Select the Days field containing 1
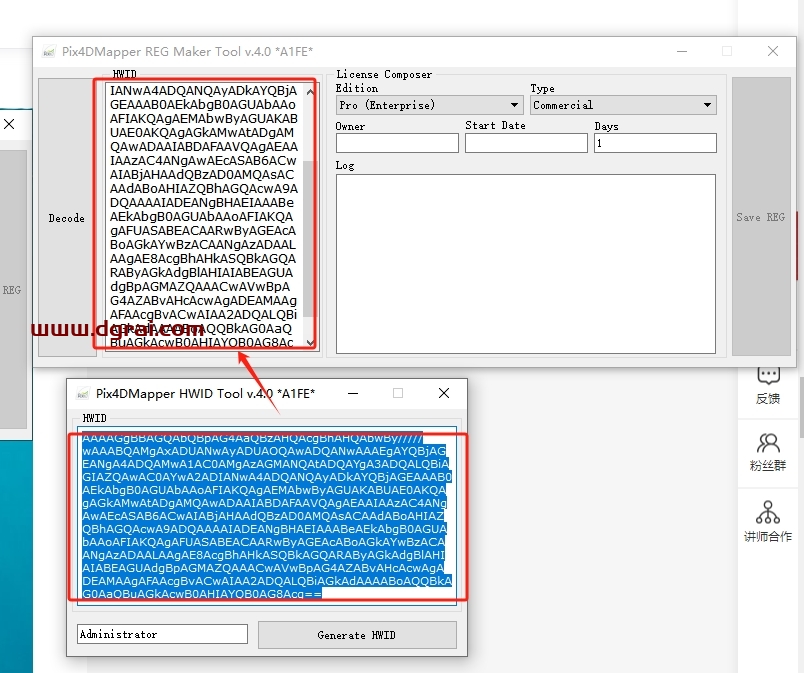The height and width of the screenshot is (673, 804). 654,143
